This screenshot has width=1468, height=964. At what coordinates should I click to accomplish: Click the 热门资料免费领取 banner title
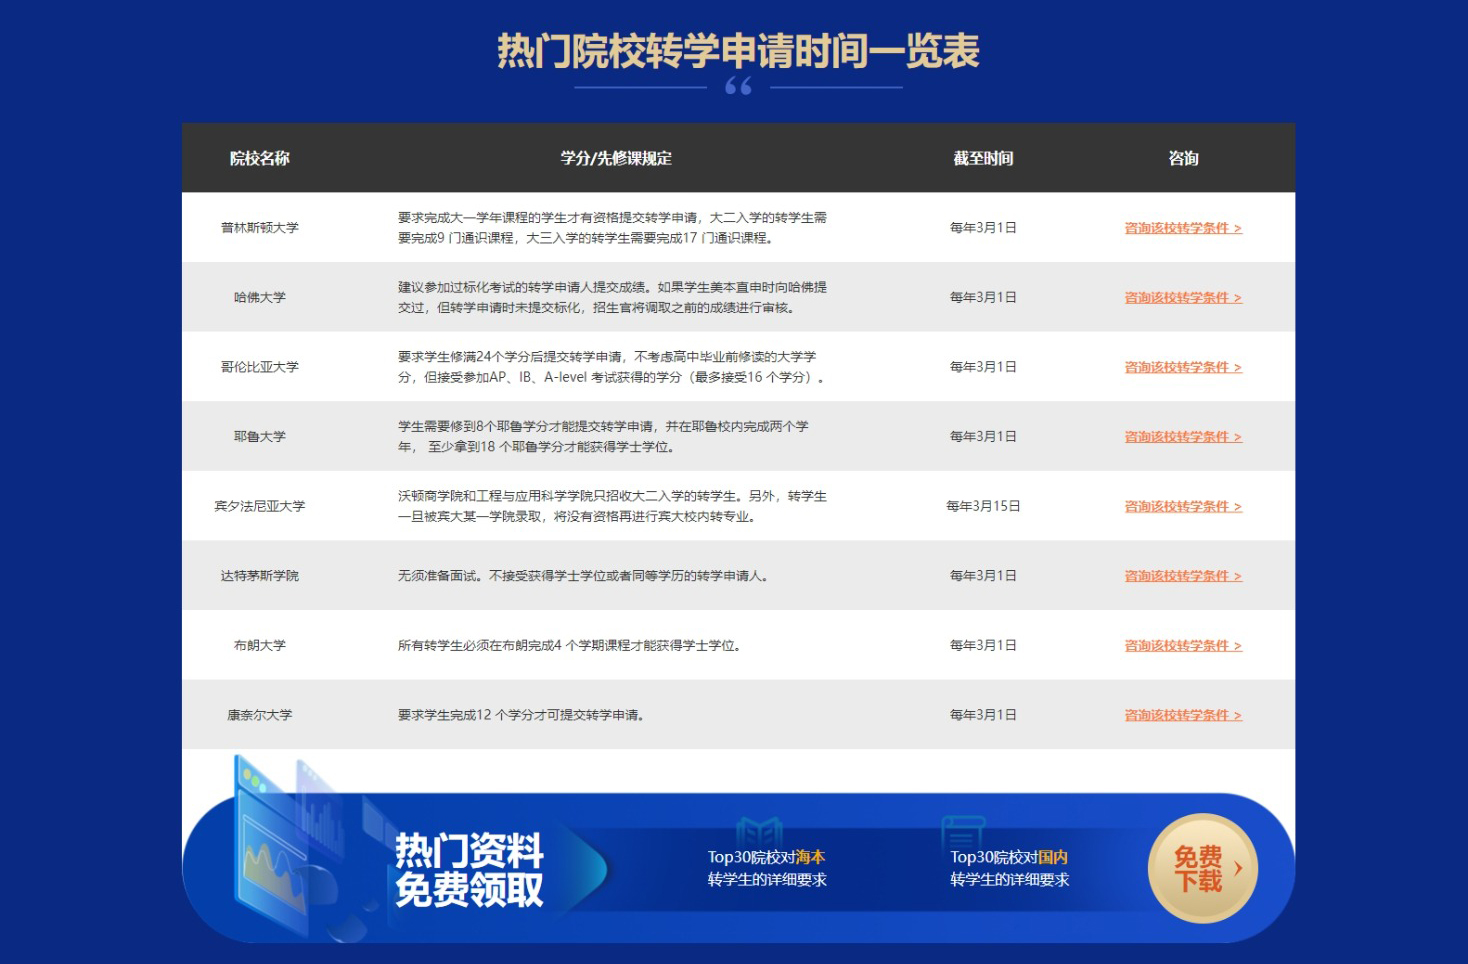(x=469, y=869)
